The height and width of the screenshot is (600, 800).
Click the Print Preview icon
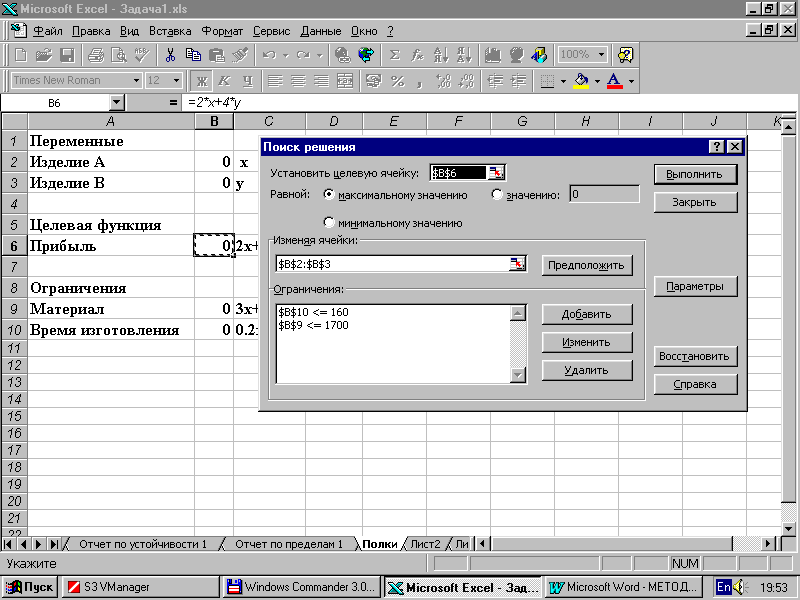click(118, 55)
